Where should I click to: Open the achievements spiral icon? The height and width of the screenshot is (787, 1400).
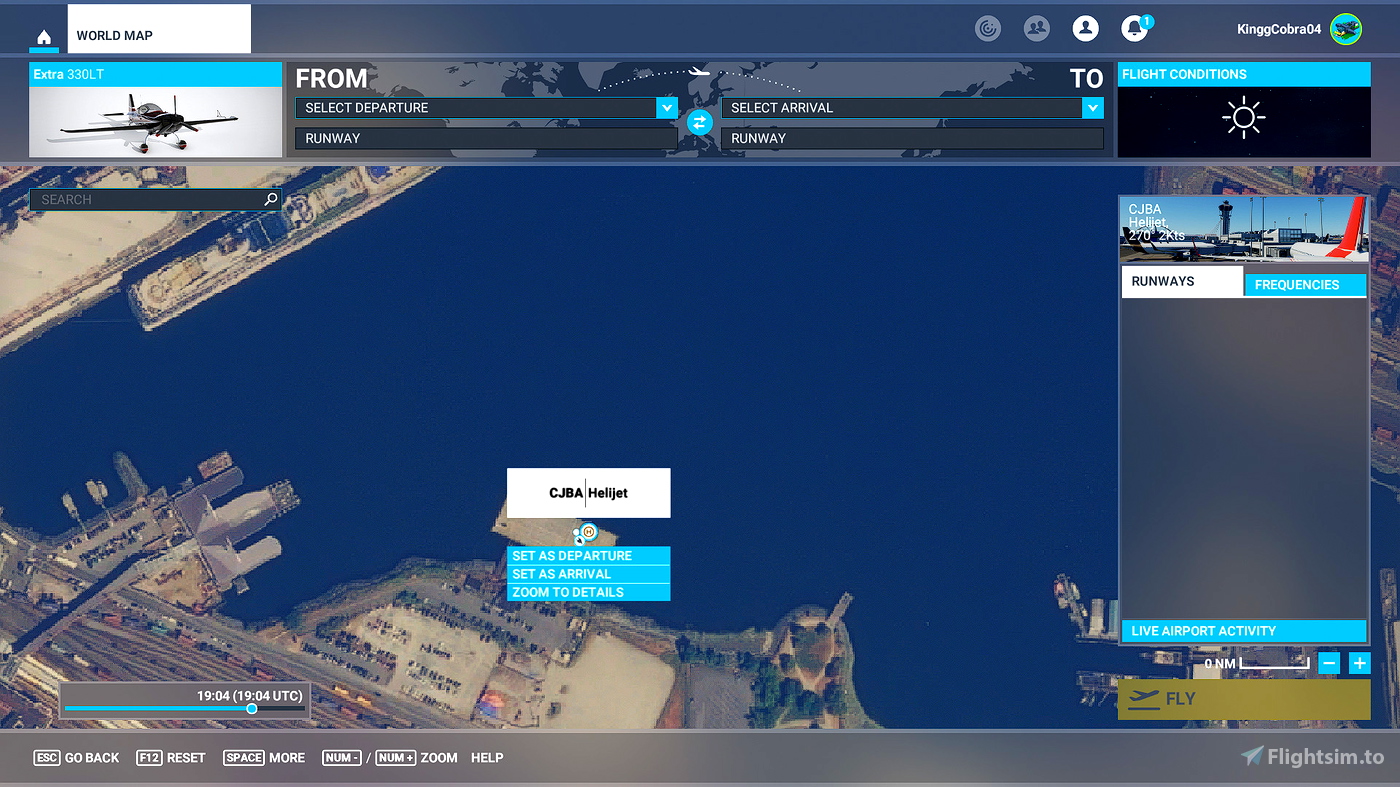pos(988,29)
